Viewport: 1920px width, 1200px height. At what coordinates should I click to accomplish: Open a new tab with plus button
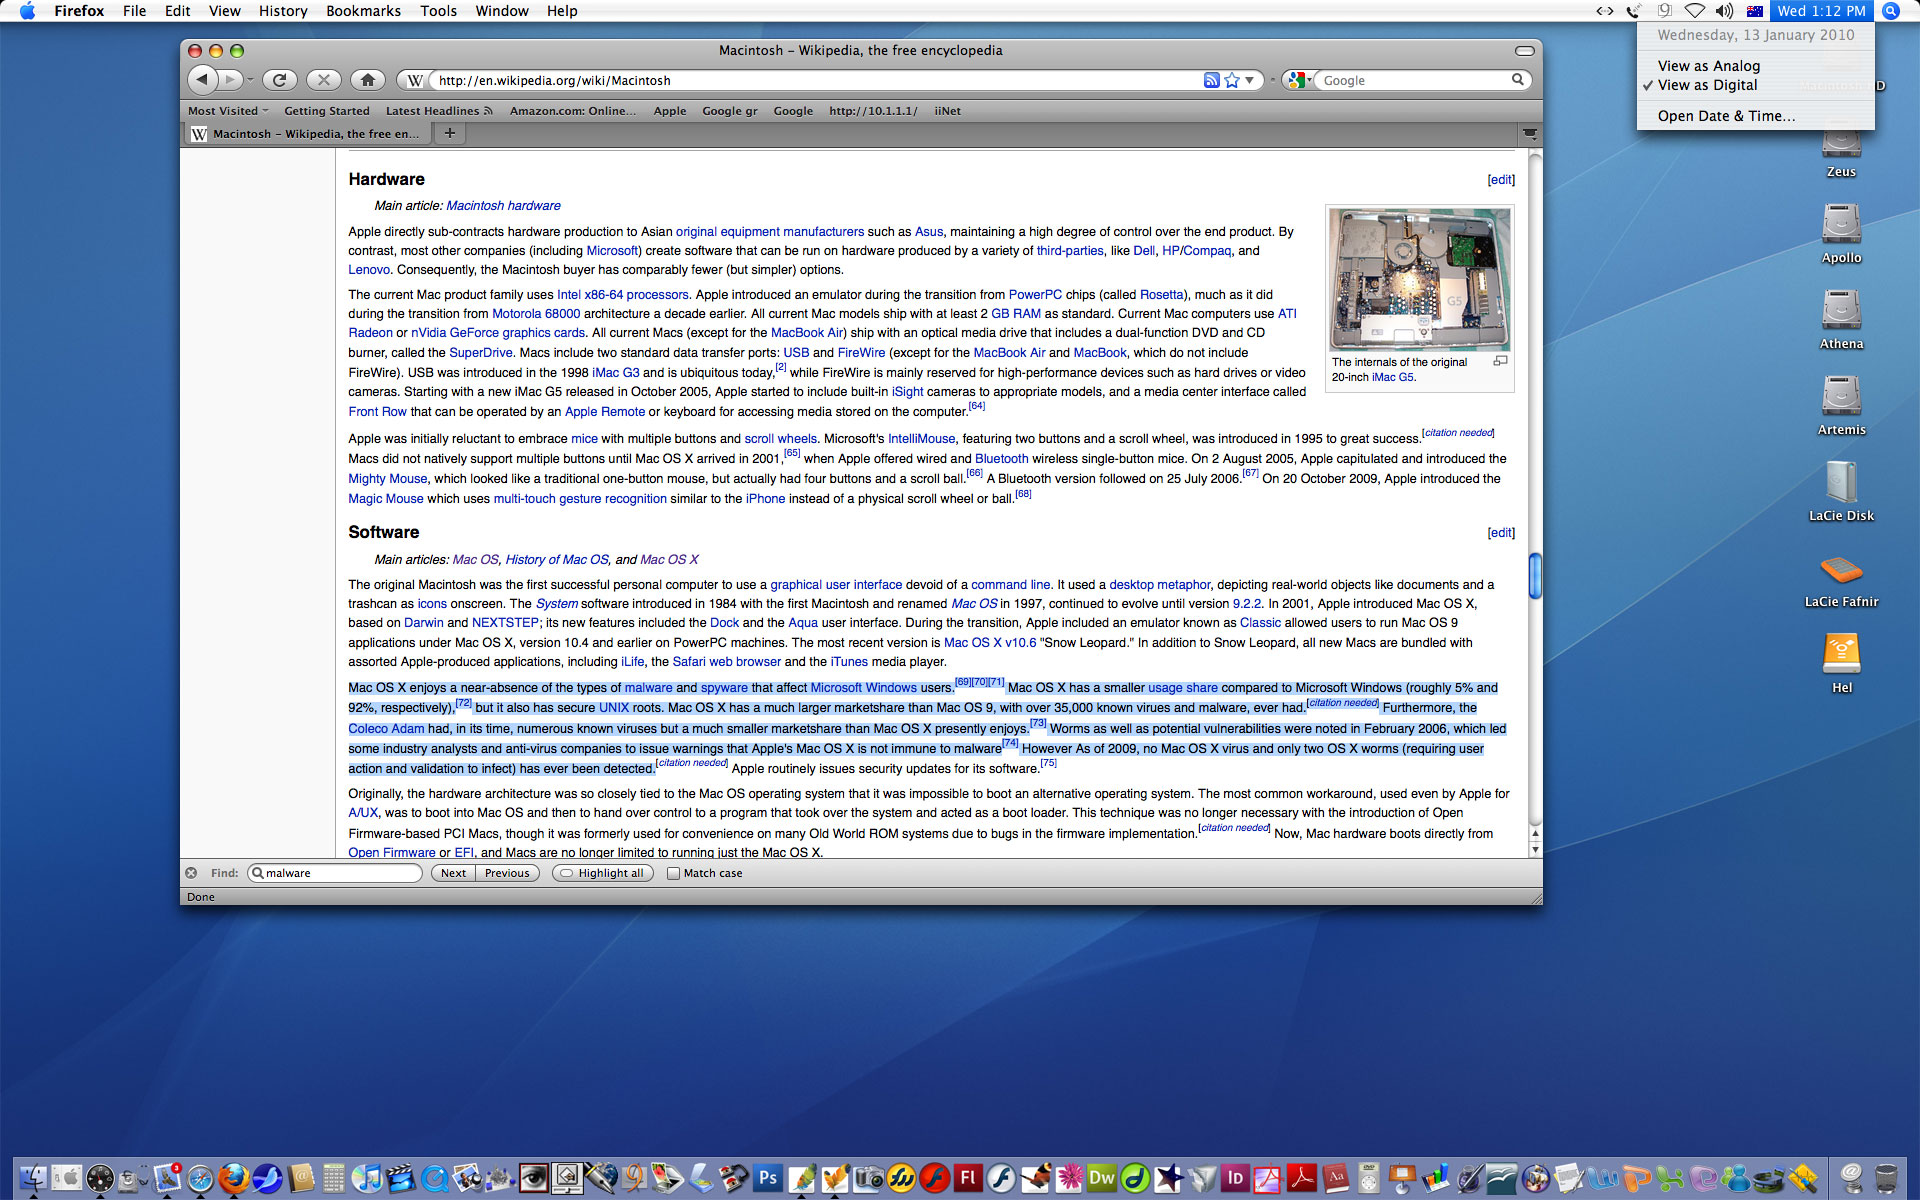click(450, 133)
